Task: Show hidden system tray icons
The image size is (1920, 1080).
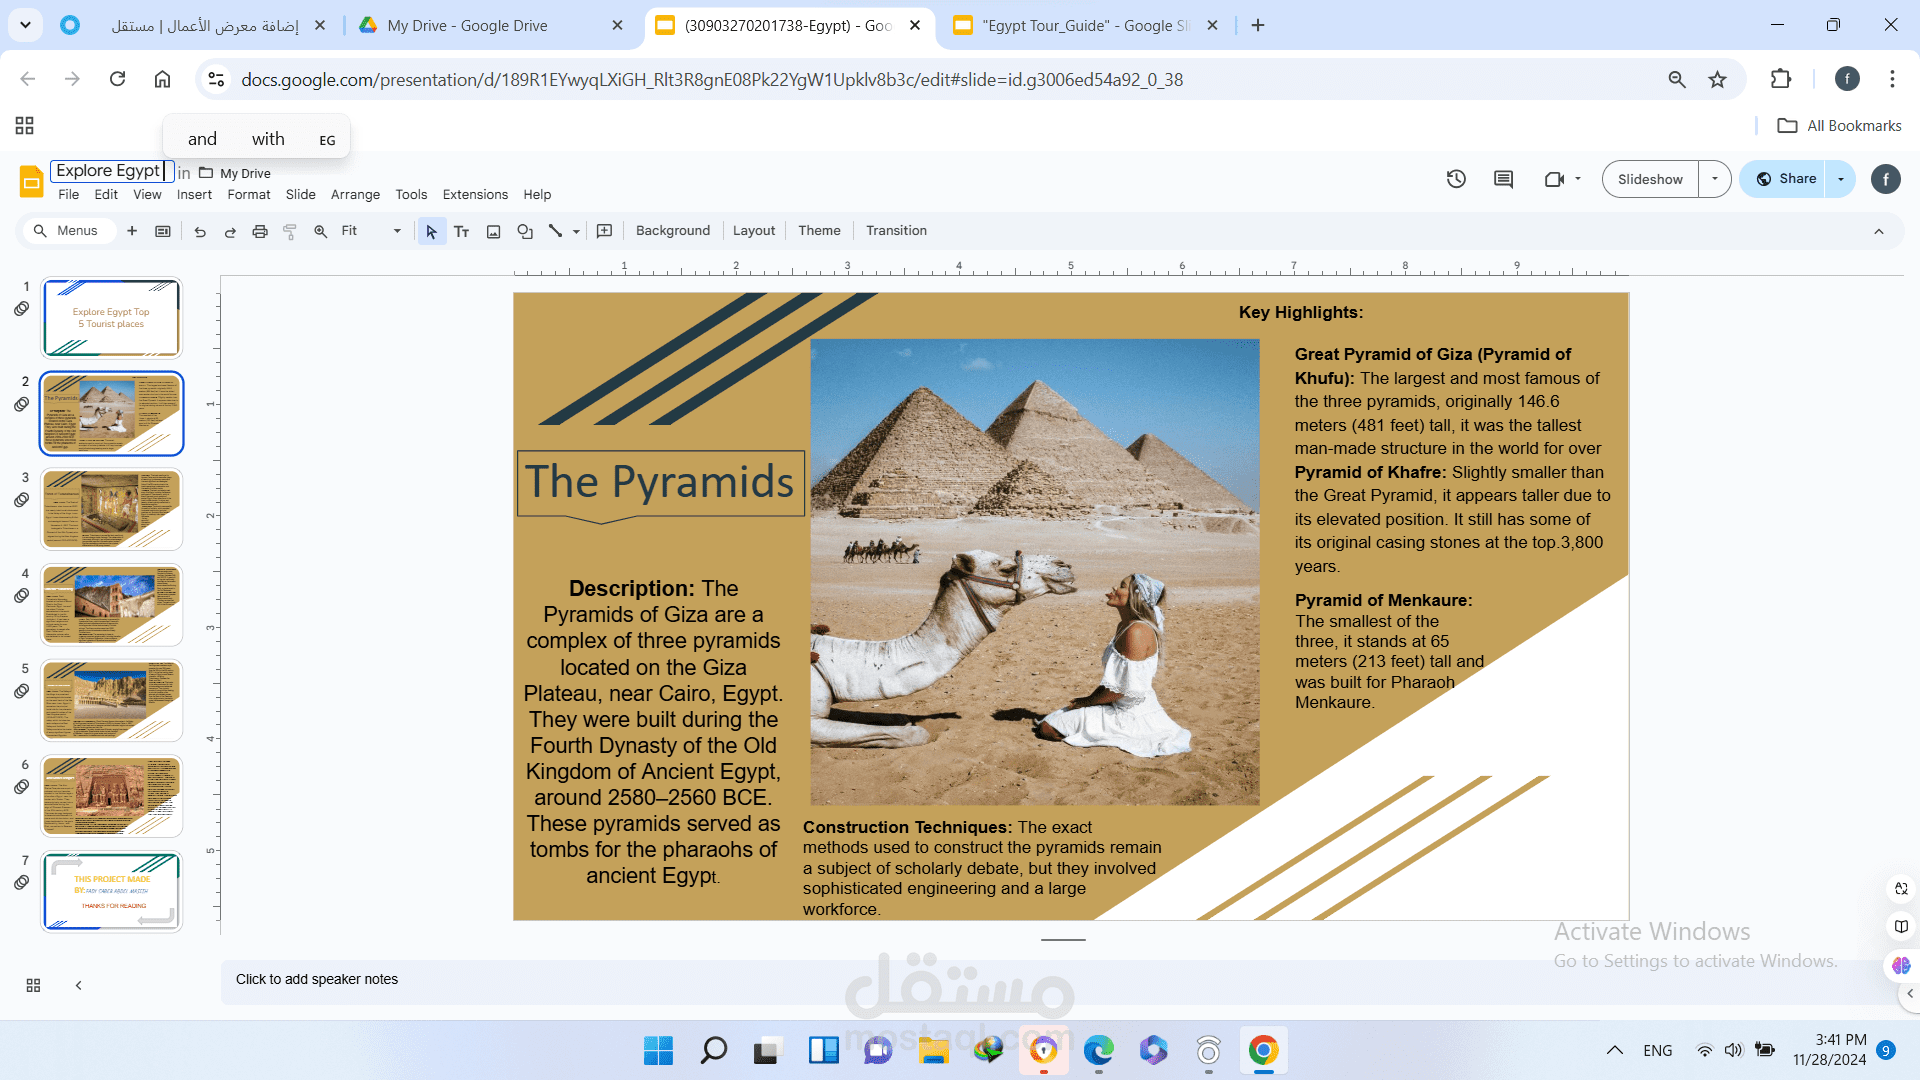Action: pyautogui.click(x=1614, y=1050)
